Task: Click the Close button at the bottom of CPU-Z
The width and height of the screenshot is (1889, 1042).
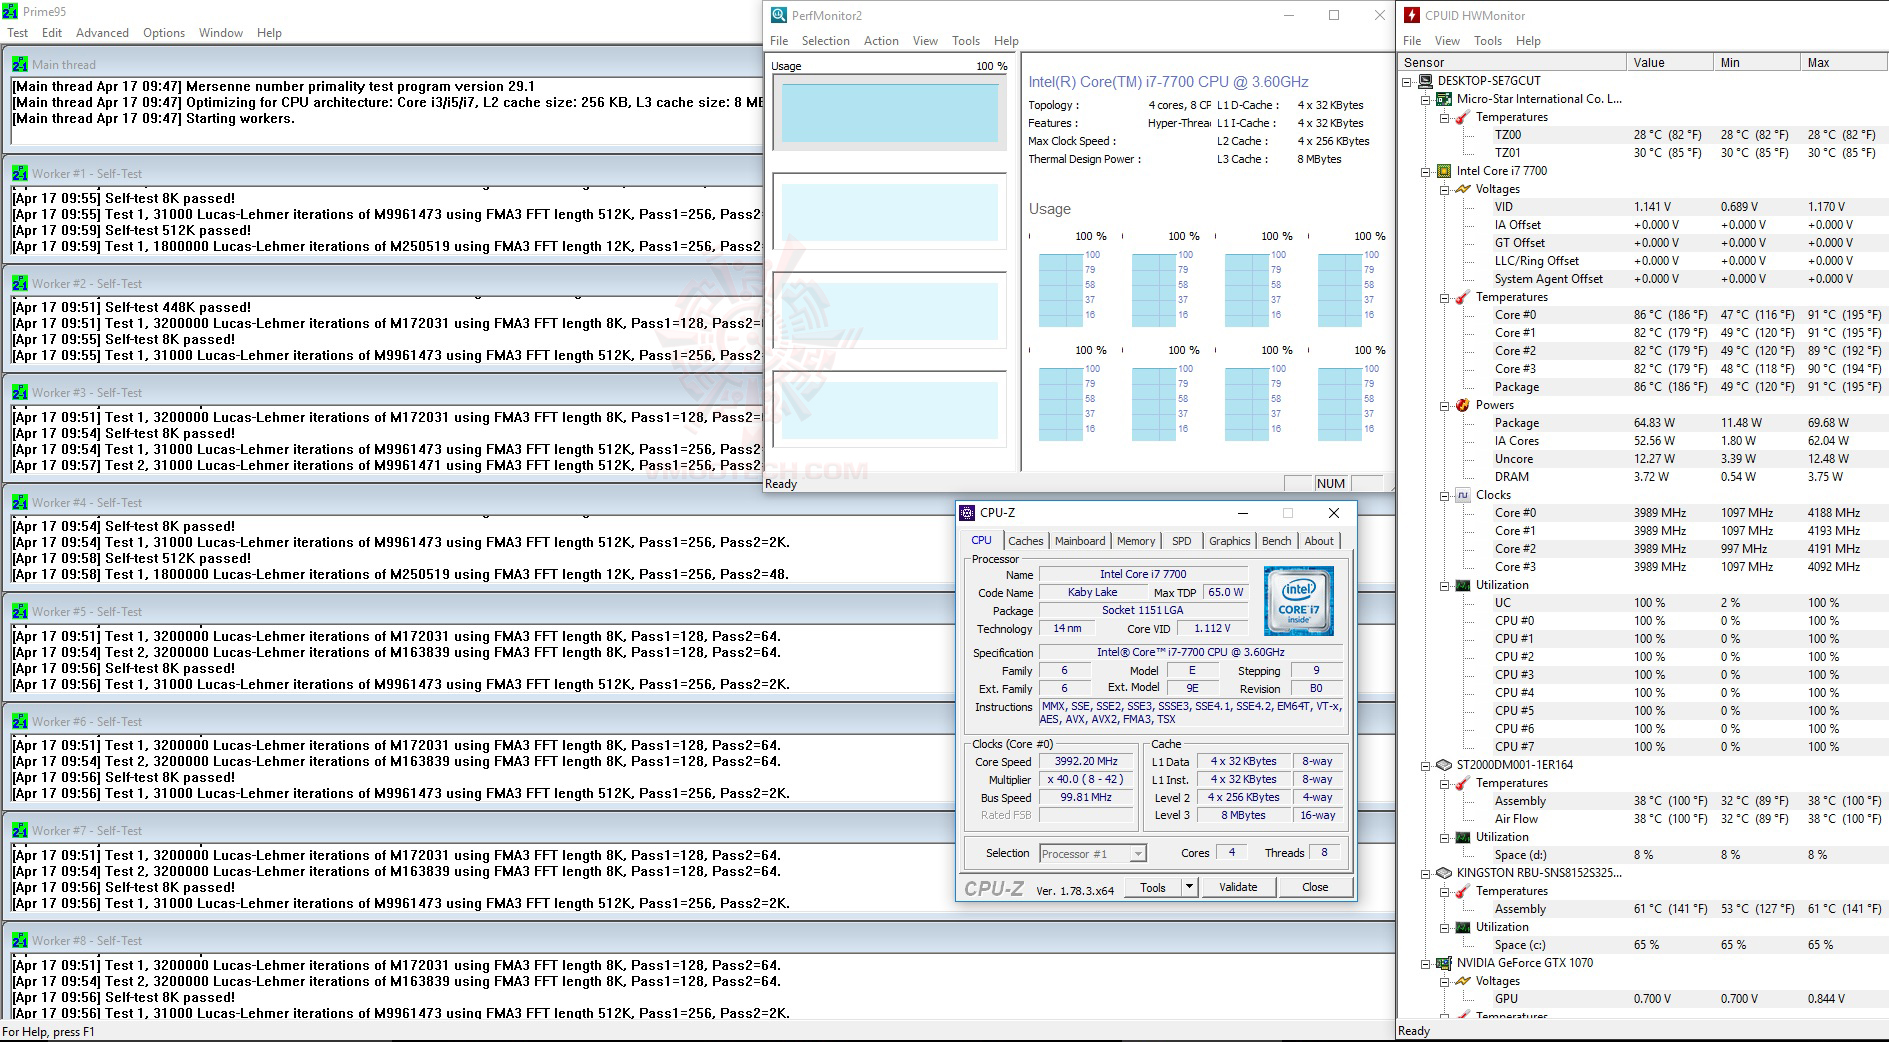Action: click(1315, 887)
